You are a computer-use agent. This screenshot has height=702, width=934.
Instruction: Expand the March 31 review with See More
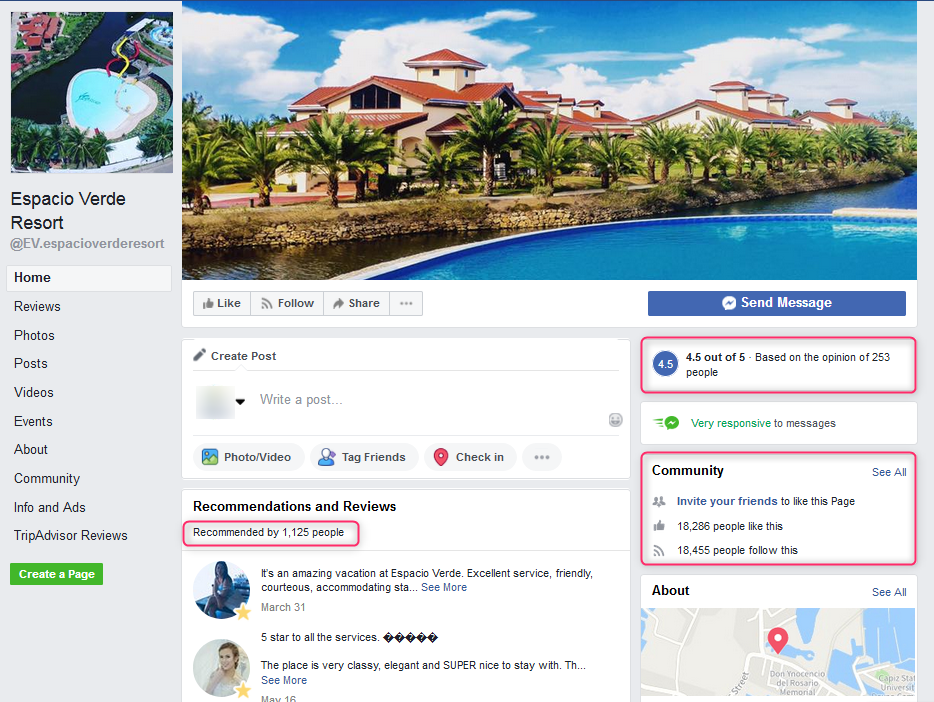444,588
